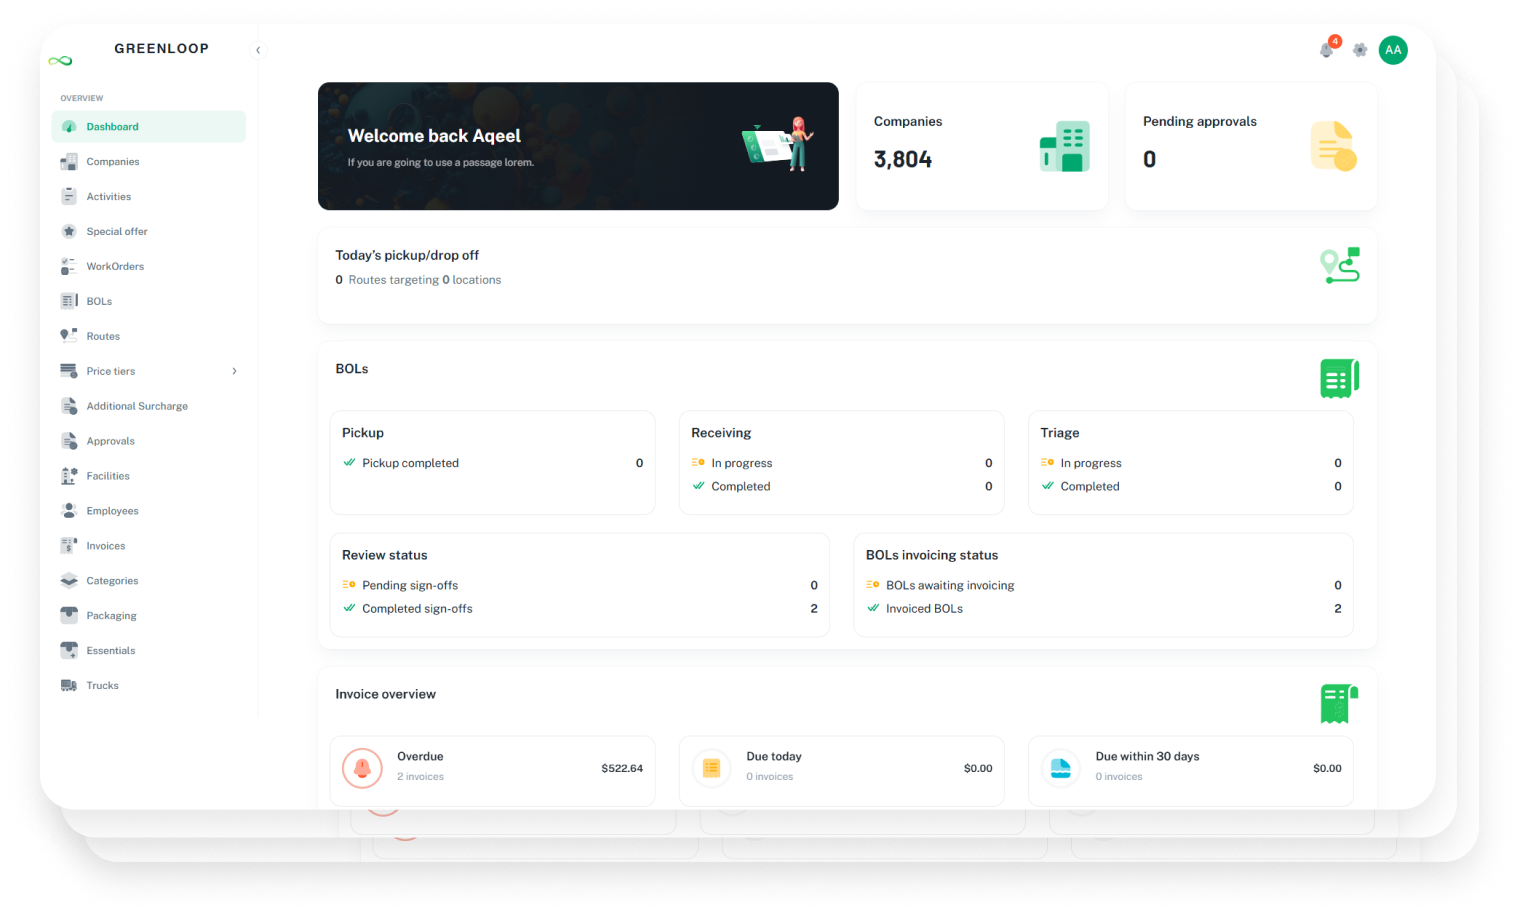Collapse the sidebar with the chevron

(x=258, y=50)
